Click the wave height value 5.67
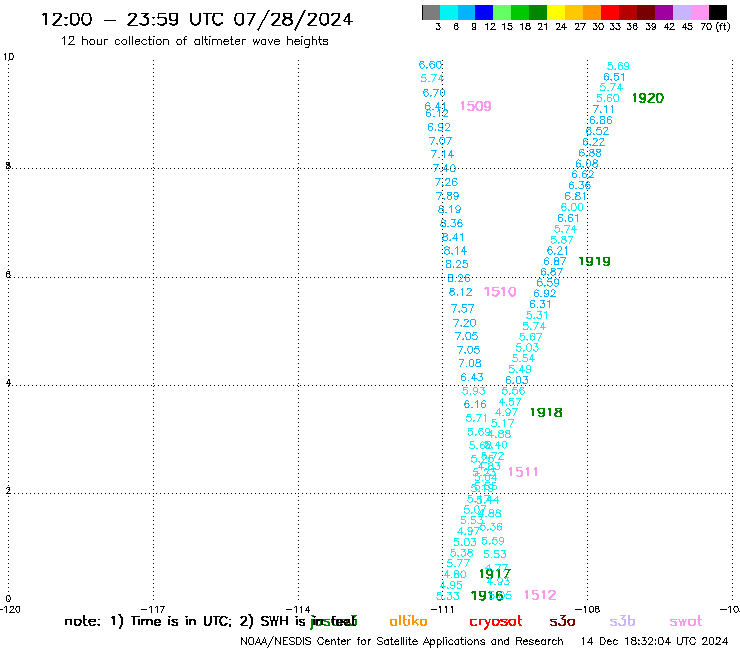Screen dimensions: 740x650 (x=530, y=337)
